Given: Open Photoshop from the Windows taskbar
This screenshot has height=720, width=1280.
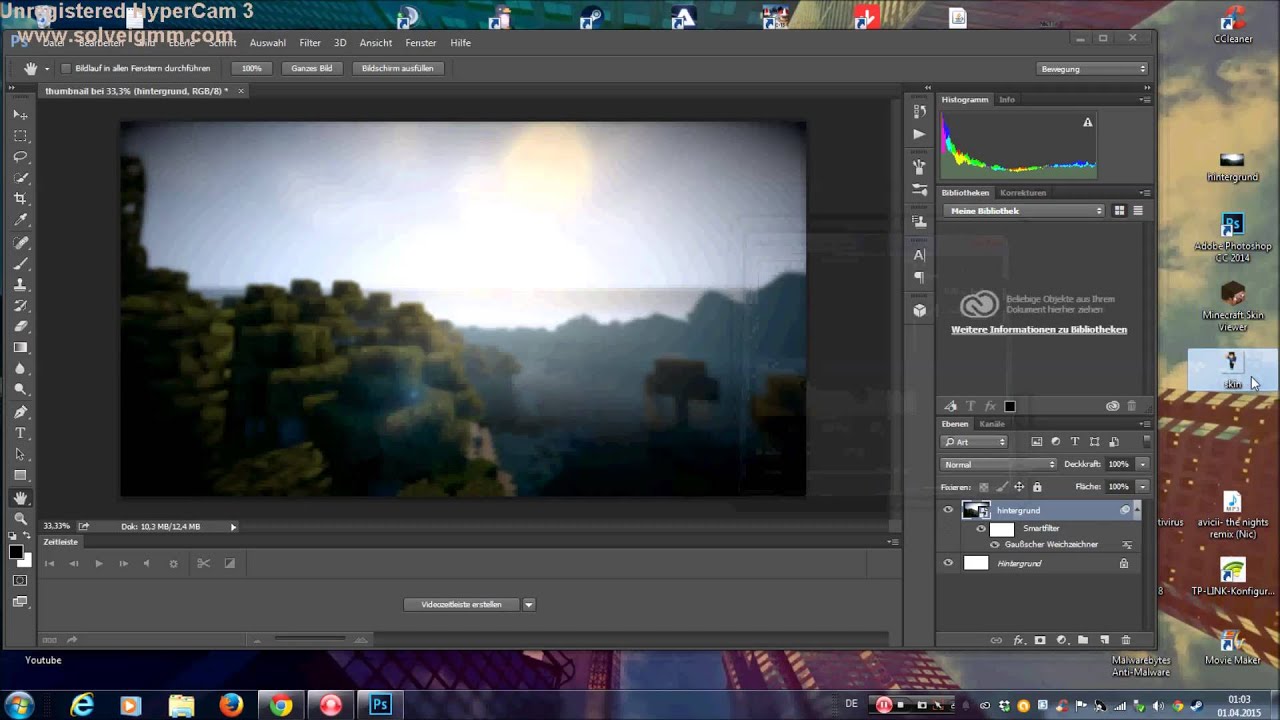Looking at the screenshot, I should pyautogui.click(x=380, y=705).
